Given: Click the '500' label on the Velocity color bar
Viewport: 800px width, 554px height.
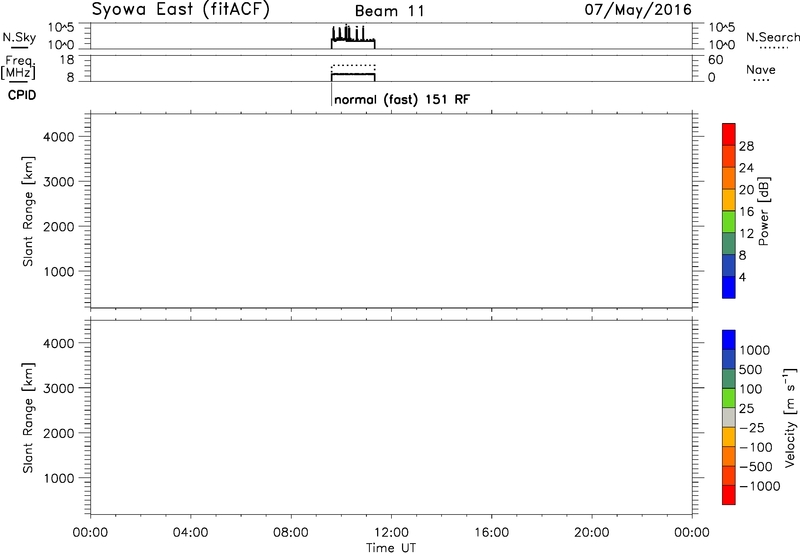Looking at the screenshot, I should pyautogui.click(x=750, y=370).
